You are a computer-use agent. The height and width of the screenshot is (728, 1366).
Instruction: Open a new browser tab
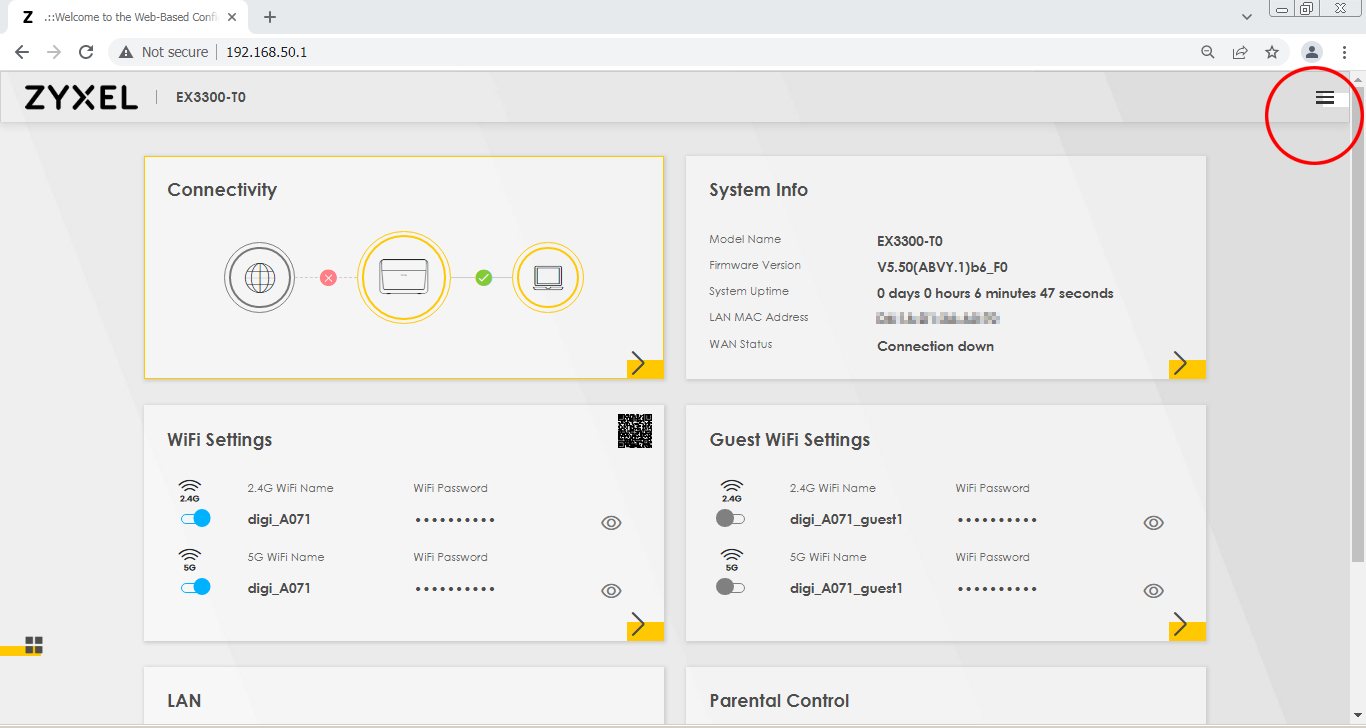tap(270, 17)
